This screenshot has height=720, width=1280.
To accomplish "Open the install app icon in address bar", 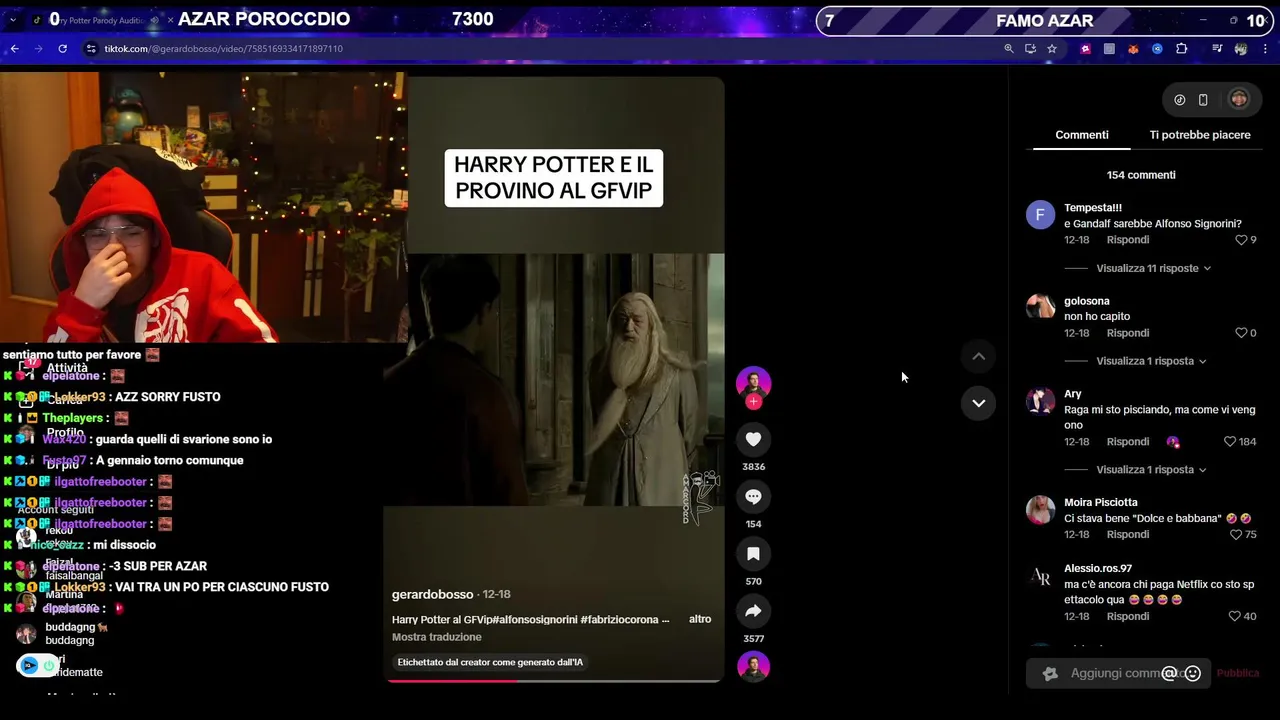I will [x=1031, y=48].
